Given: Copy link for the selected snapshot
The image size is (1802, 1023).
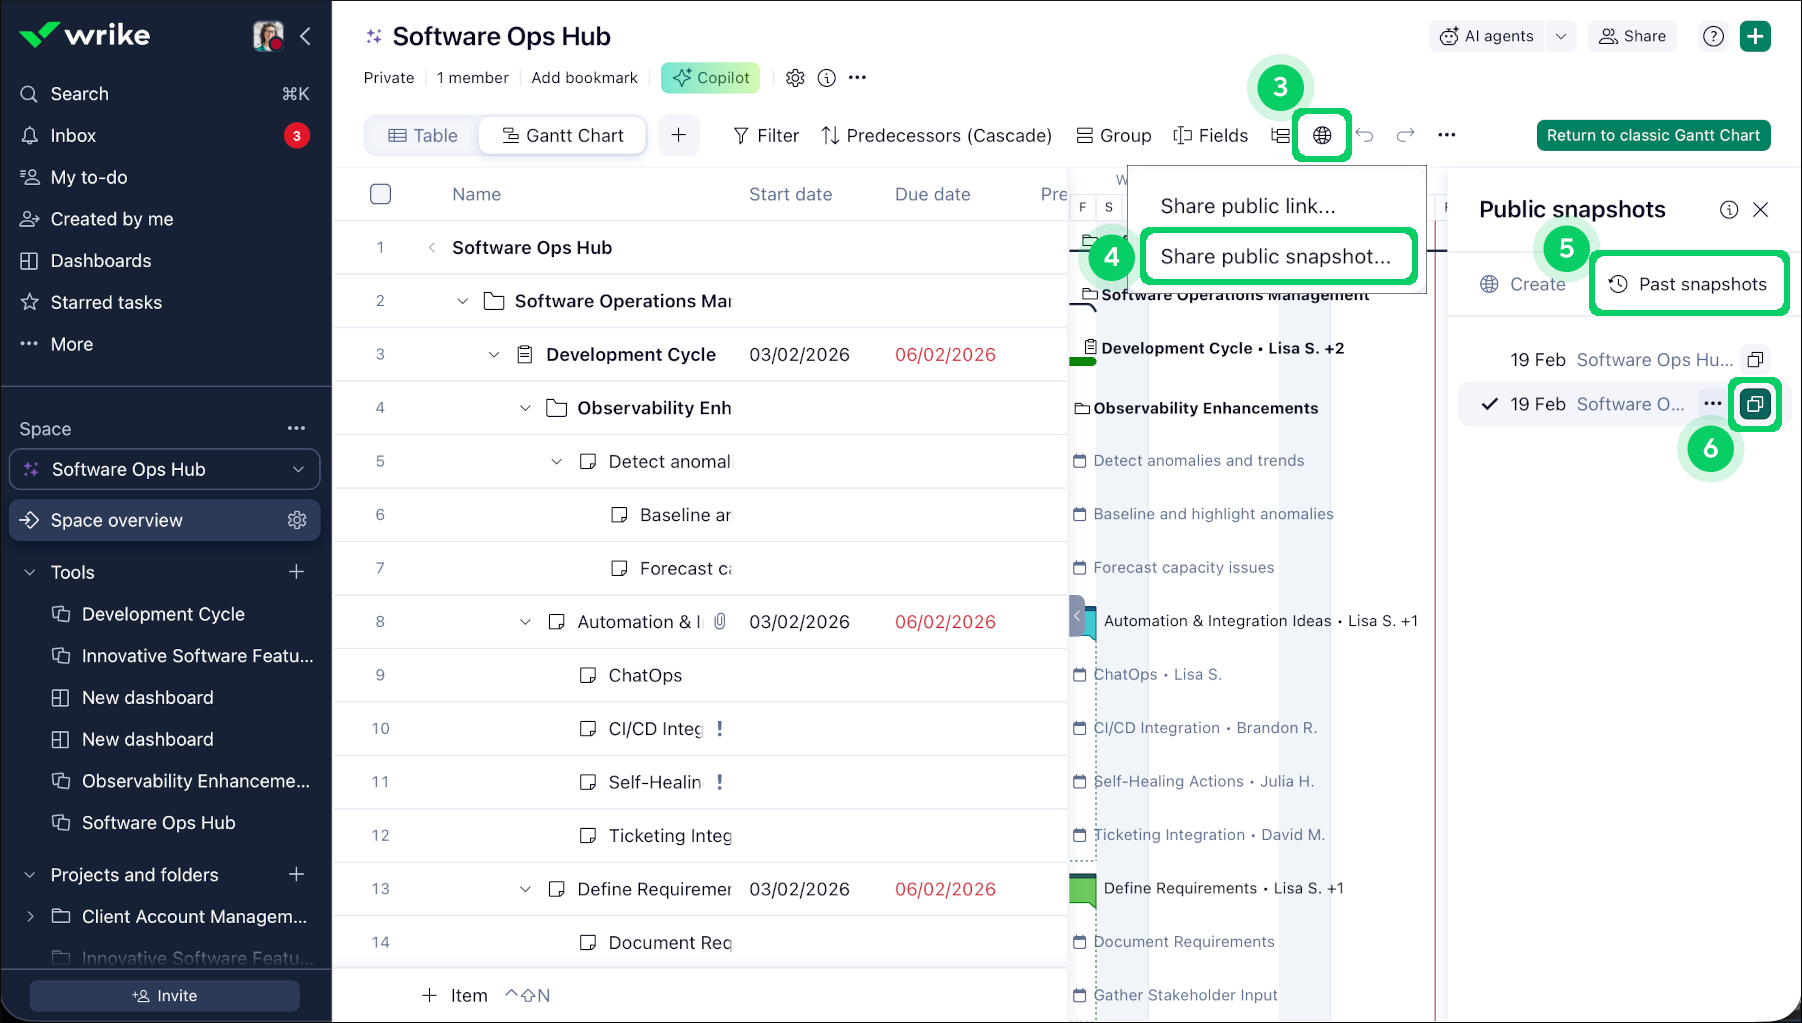Looking at the screenshot, I should [1755, 404].
